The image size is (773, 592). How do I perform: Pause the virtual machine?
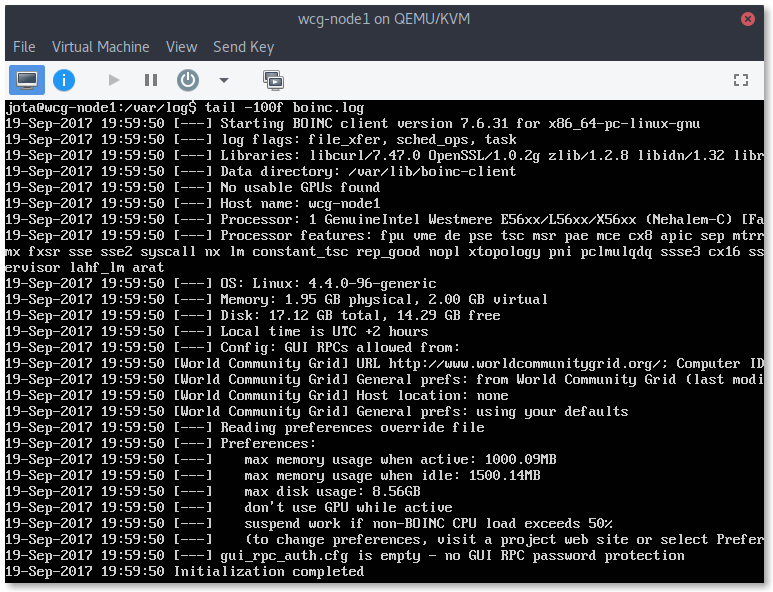point(151,80)
